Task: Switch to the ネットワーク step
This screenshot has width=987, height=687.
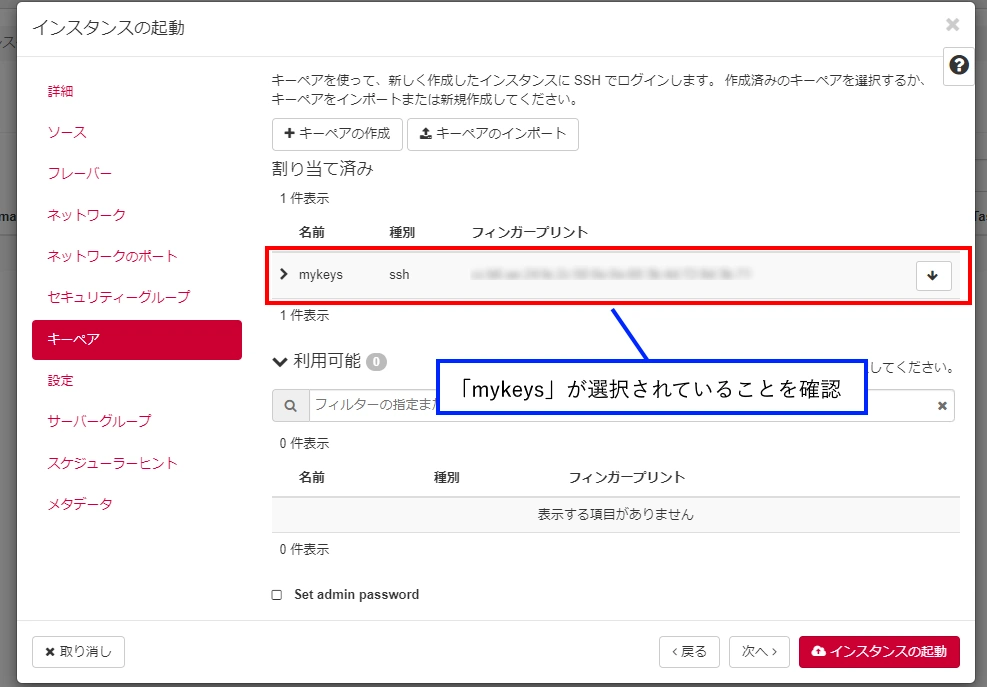Action: [87, 215]
